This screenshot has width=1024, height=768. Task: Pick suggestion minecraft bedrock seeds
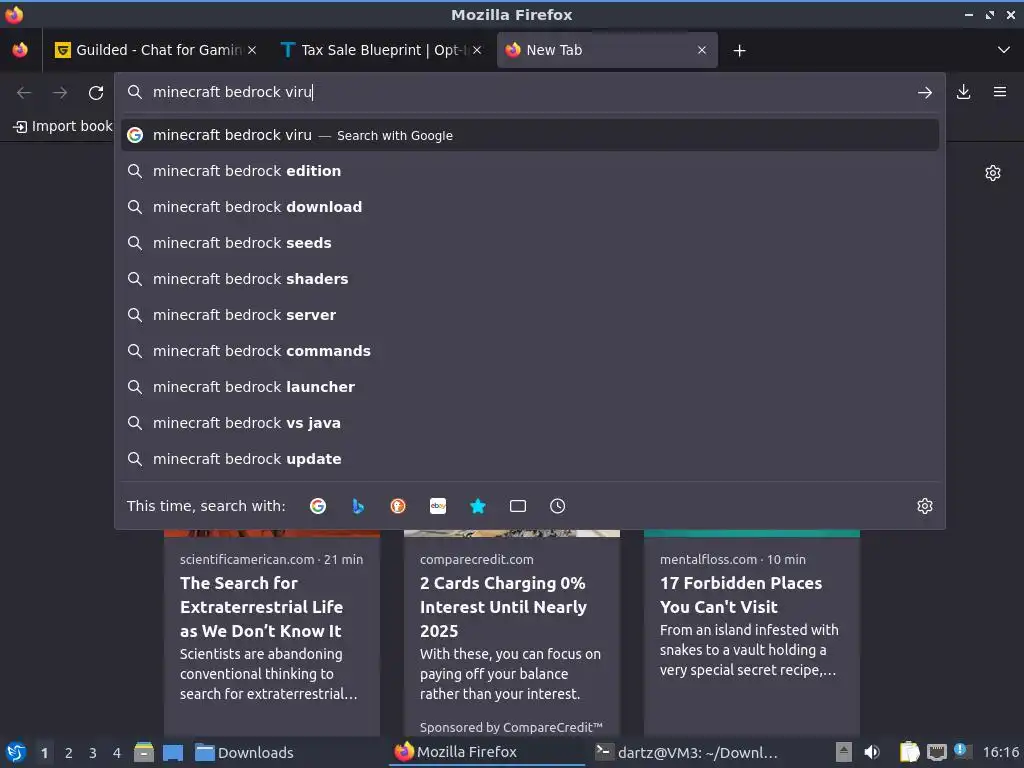point(530,243)
